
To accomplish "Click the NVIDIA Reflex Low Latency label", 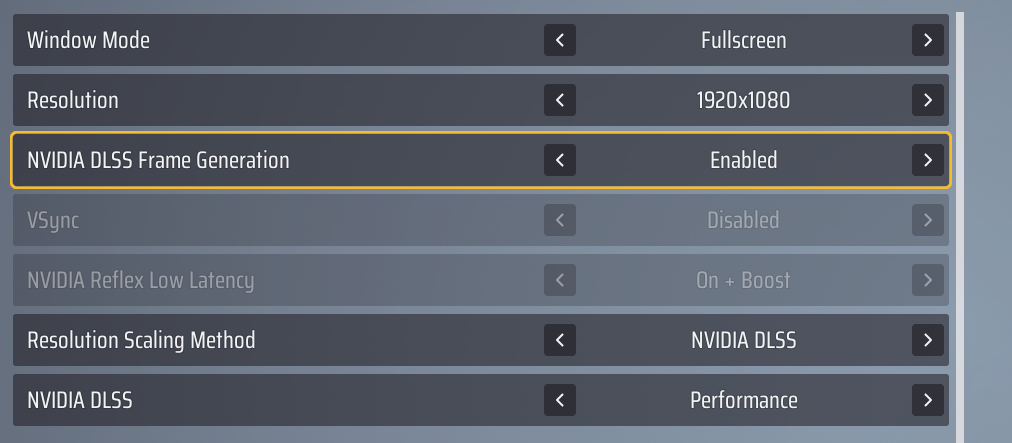I will [x=140, y=280].
